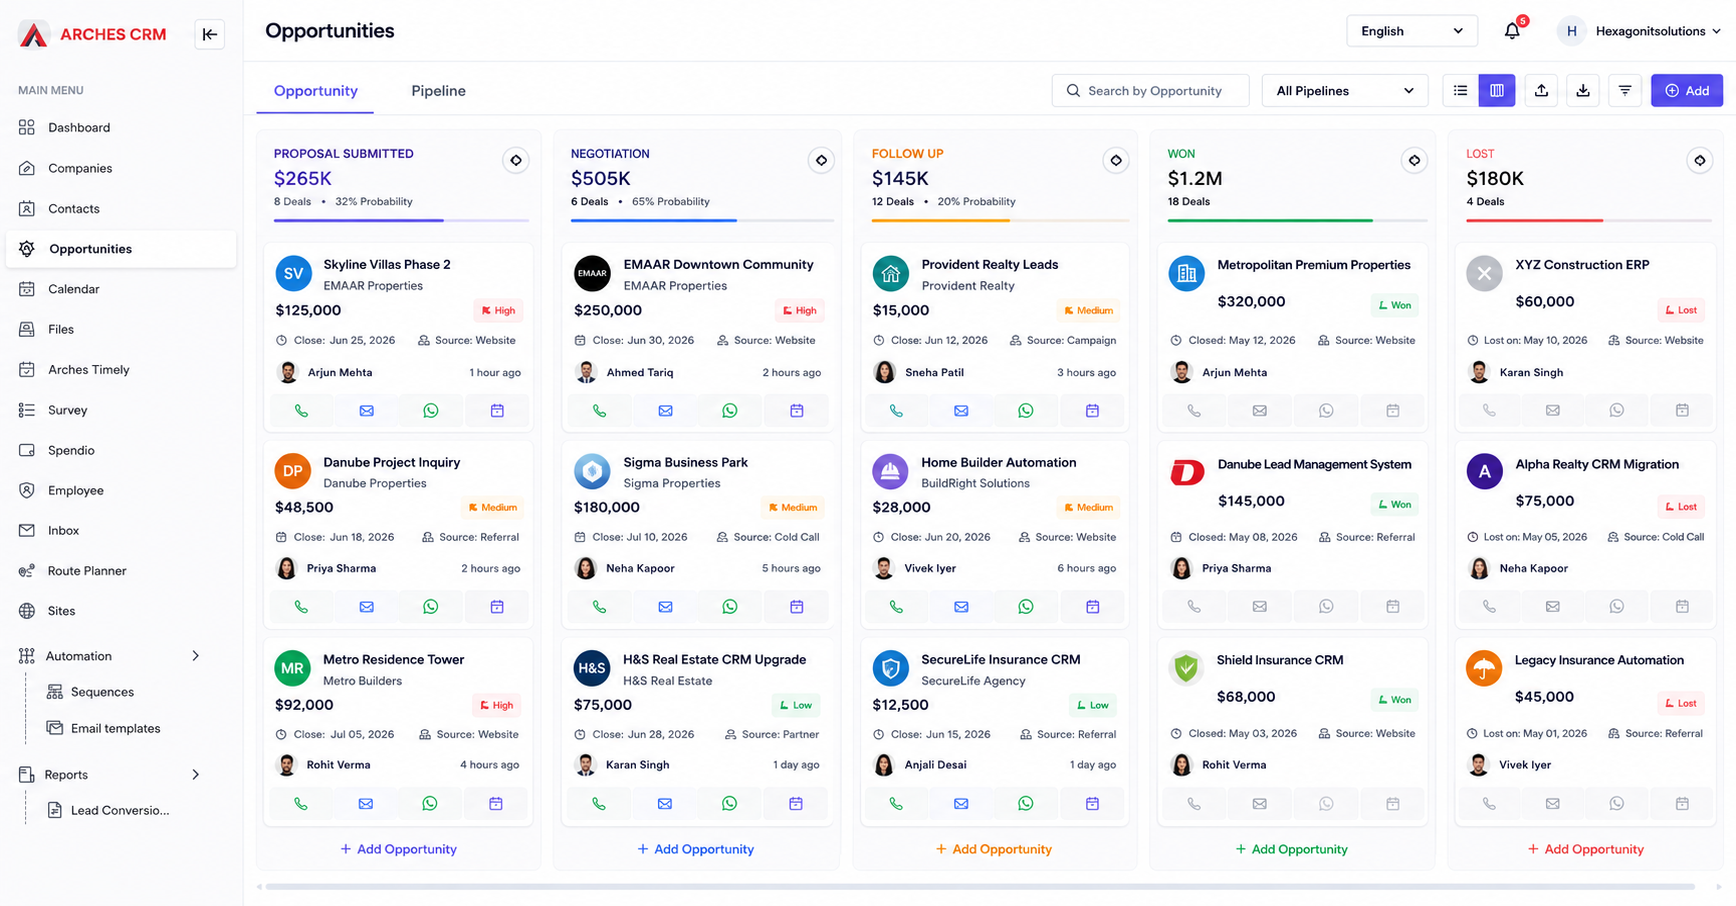
Task: Click Proposal Submitted stage settings icon
Action: pos(516,160)
